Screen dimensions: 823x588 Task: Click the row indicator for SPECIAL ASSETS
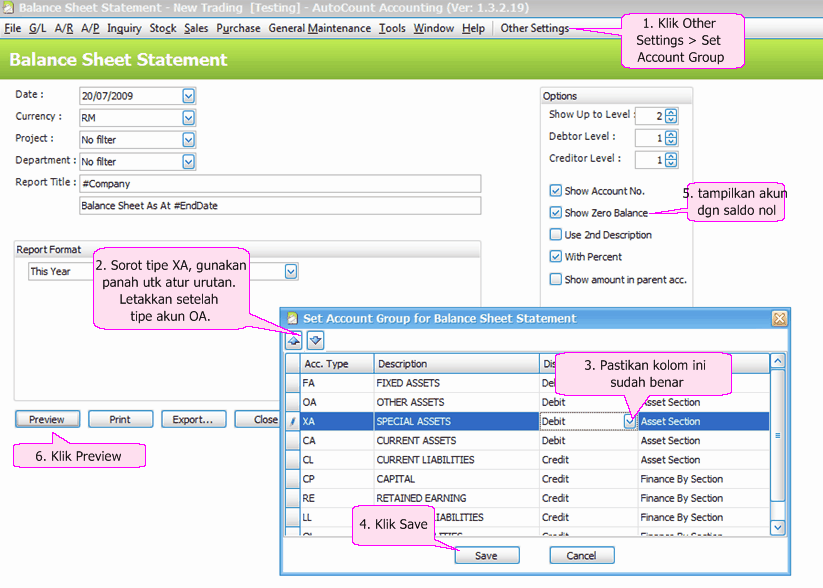pyautogui.click(x=292, y=422)
